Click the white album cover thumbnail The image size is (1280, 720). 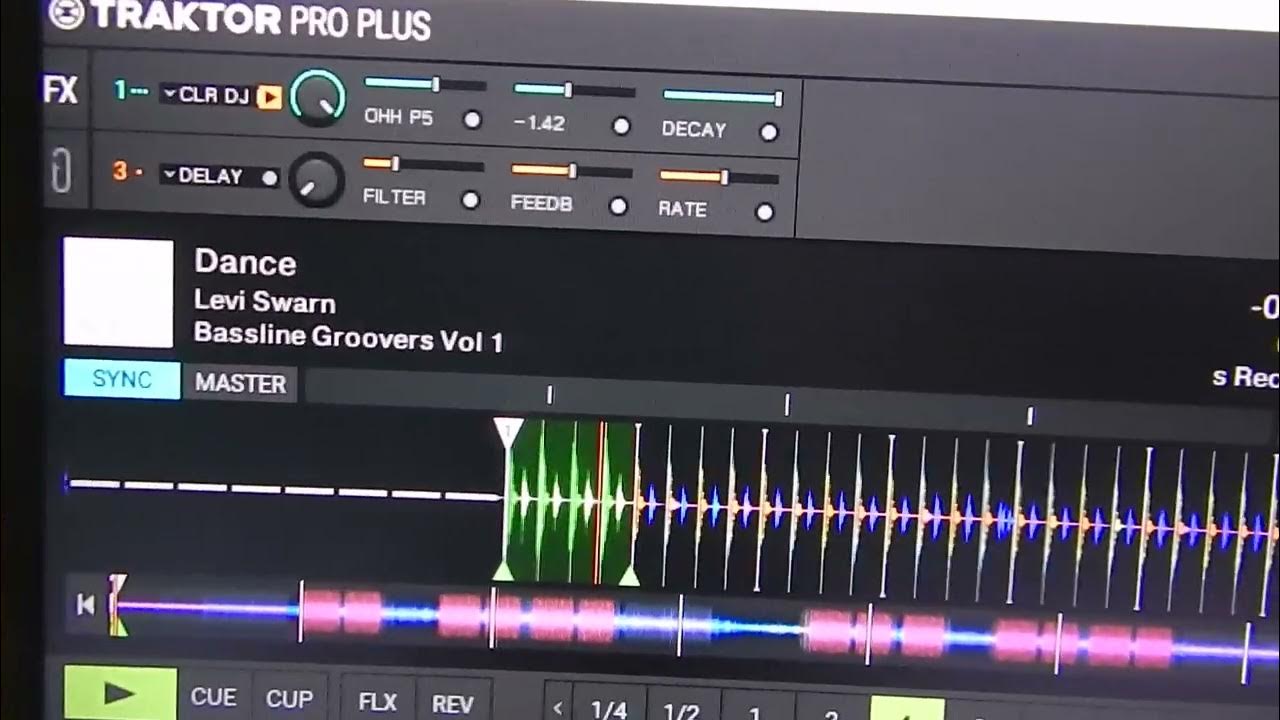pos(118,292)
